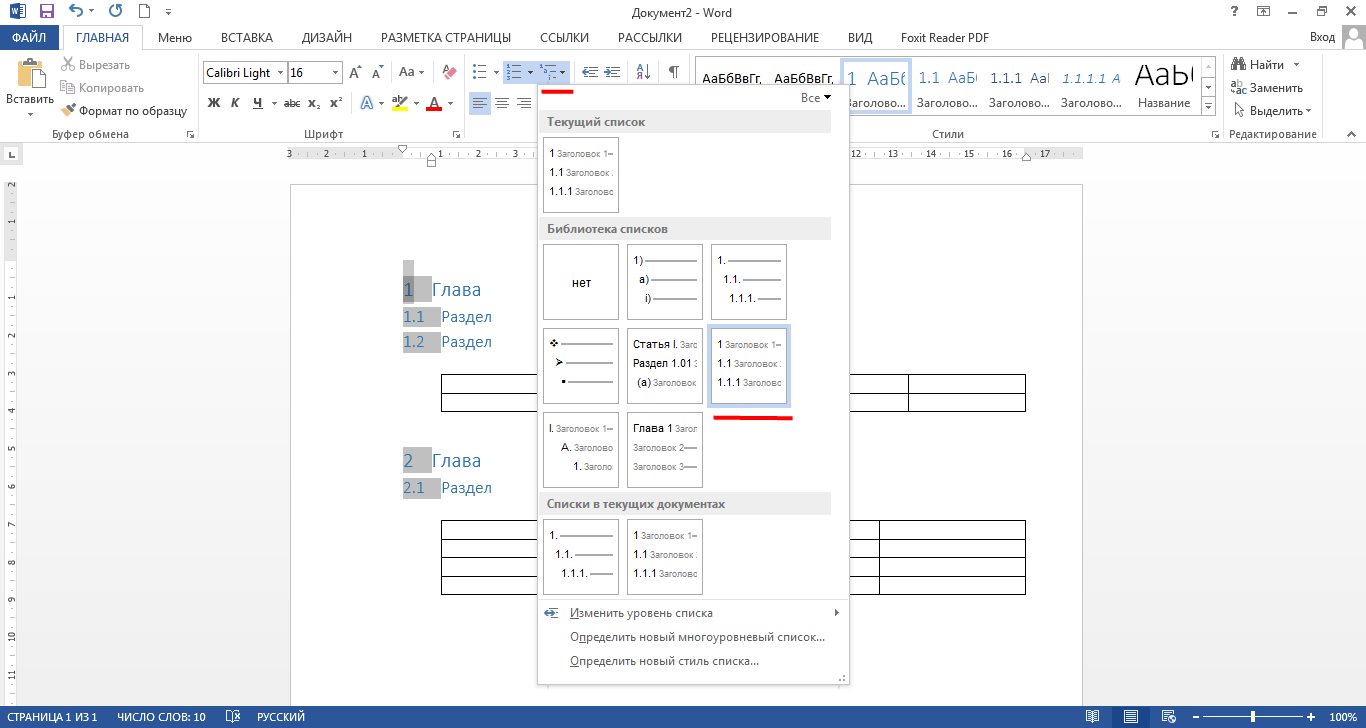The height and width of the screenshot is (728, 1366).
Task: Click the 100% zoom level
Action: (1343, 717)
